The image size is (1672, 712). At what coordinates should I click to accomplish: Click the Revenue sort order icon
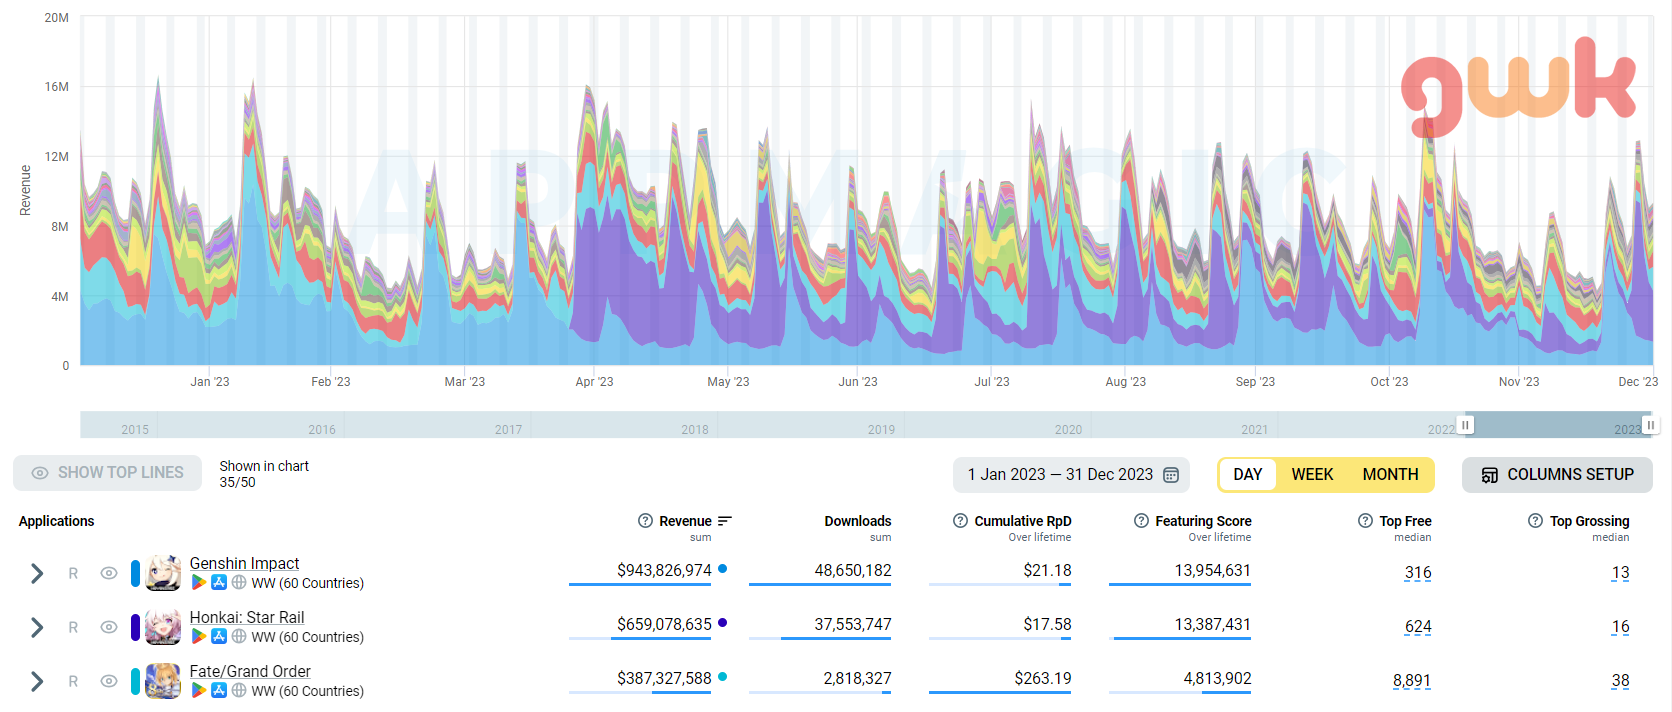[x=725, y=521]
